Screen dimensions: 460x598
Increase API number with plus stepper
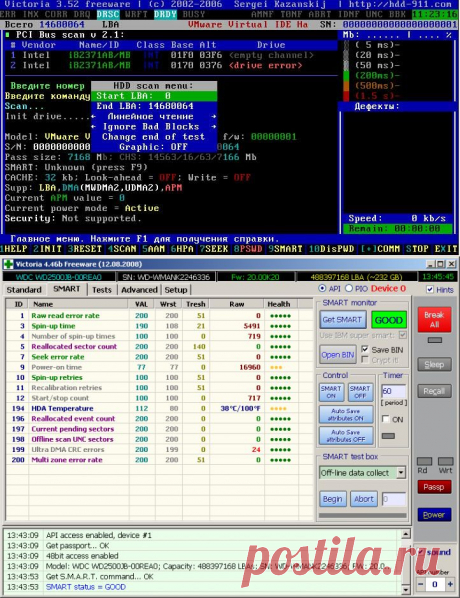tap(450, 584)
